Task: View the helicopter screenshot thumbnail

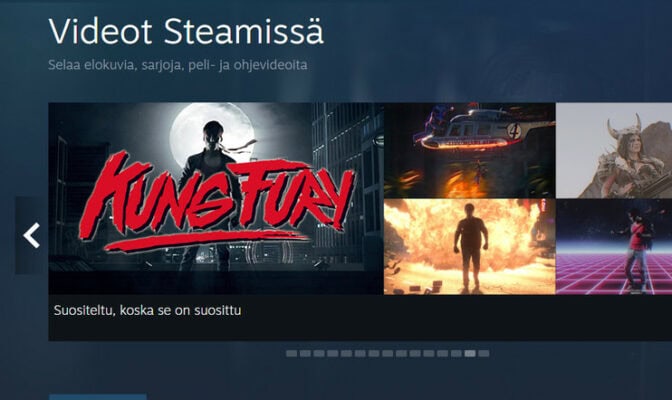Action: coord(469,150)
